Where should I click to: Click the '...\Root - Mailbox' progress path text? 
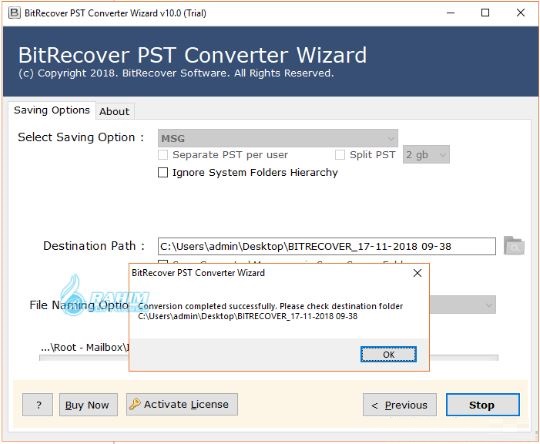[x=85, y=347]
